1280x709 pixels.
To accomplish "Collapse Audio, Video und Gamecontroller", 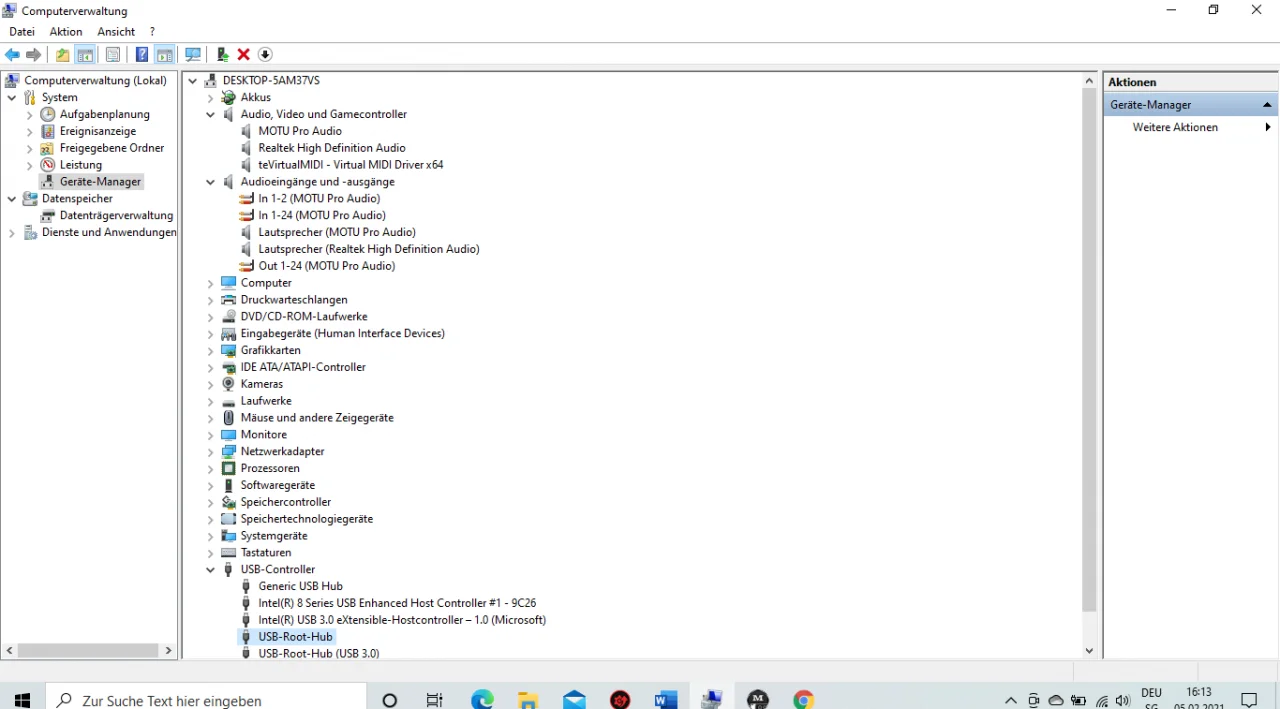I will coord(210,114).
